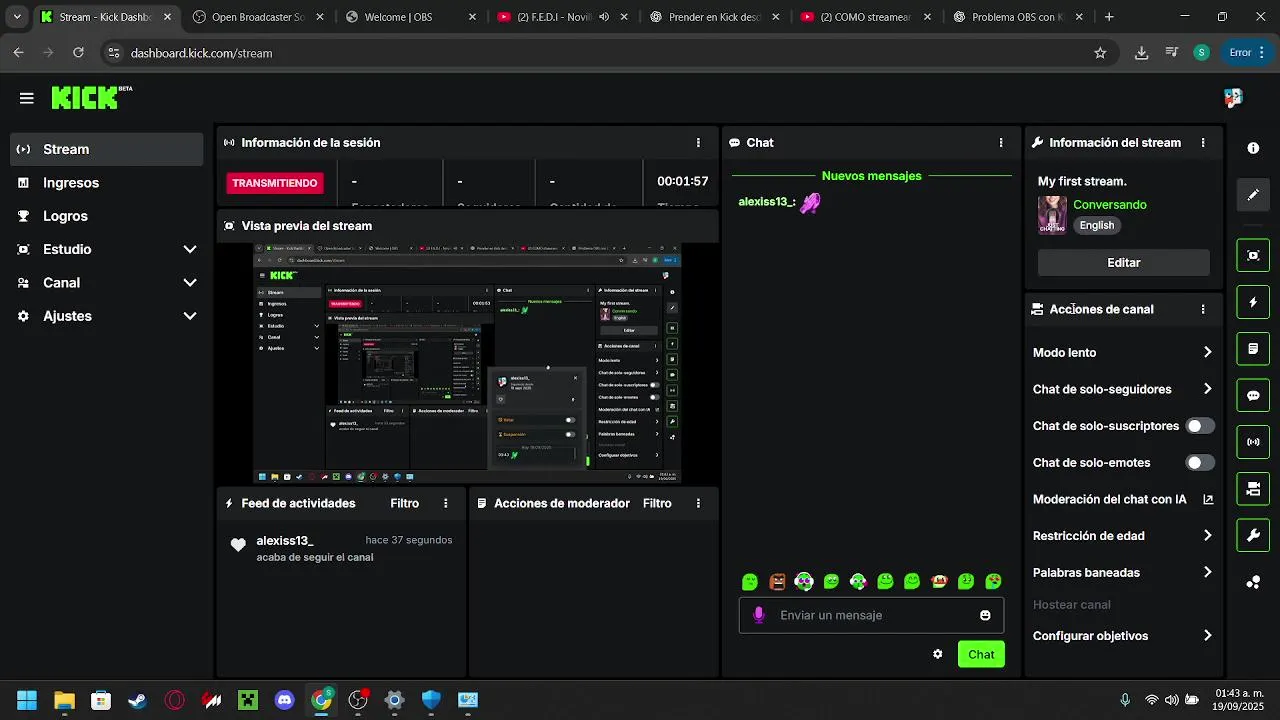This screenshot has width=1280, height=720.
Task: Toggle the chat bubble panel icon
Action: pyautogui.click(x=1253, y=395)
